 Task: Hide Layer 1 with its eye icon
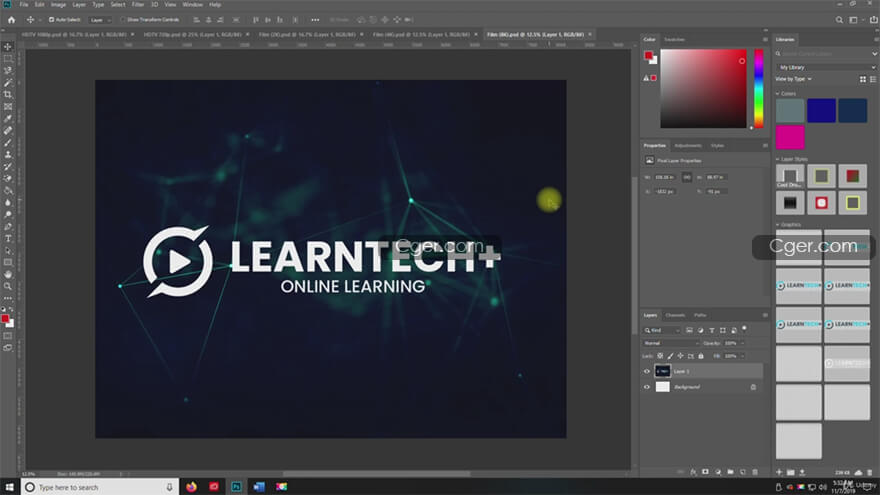(x=647, y=371)
